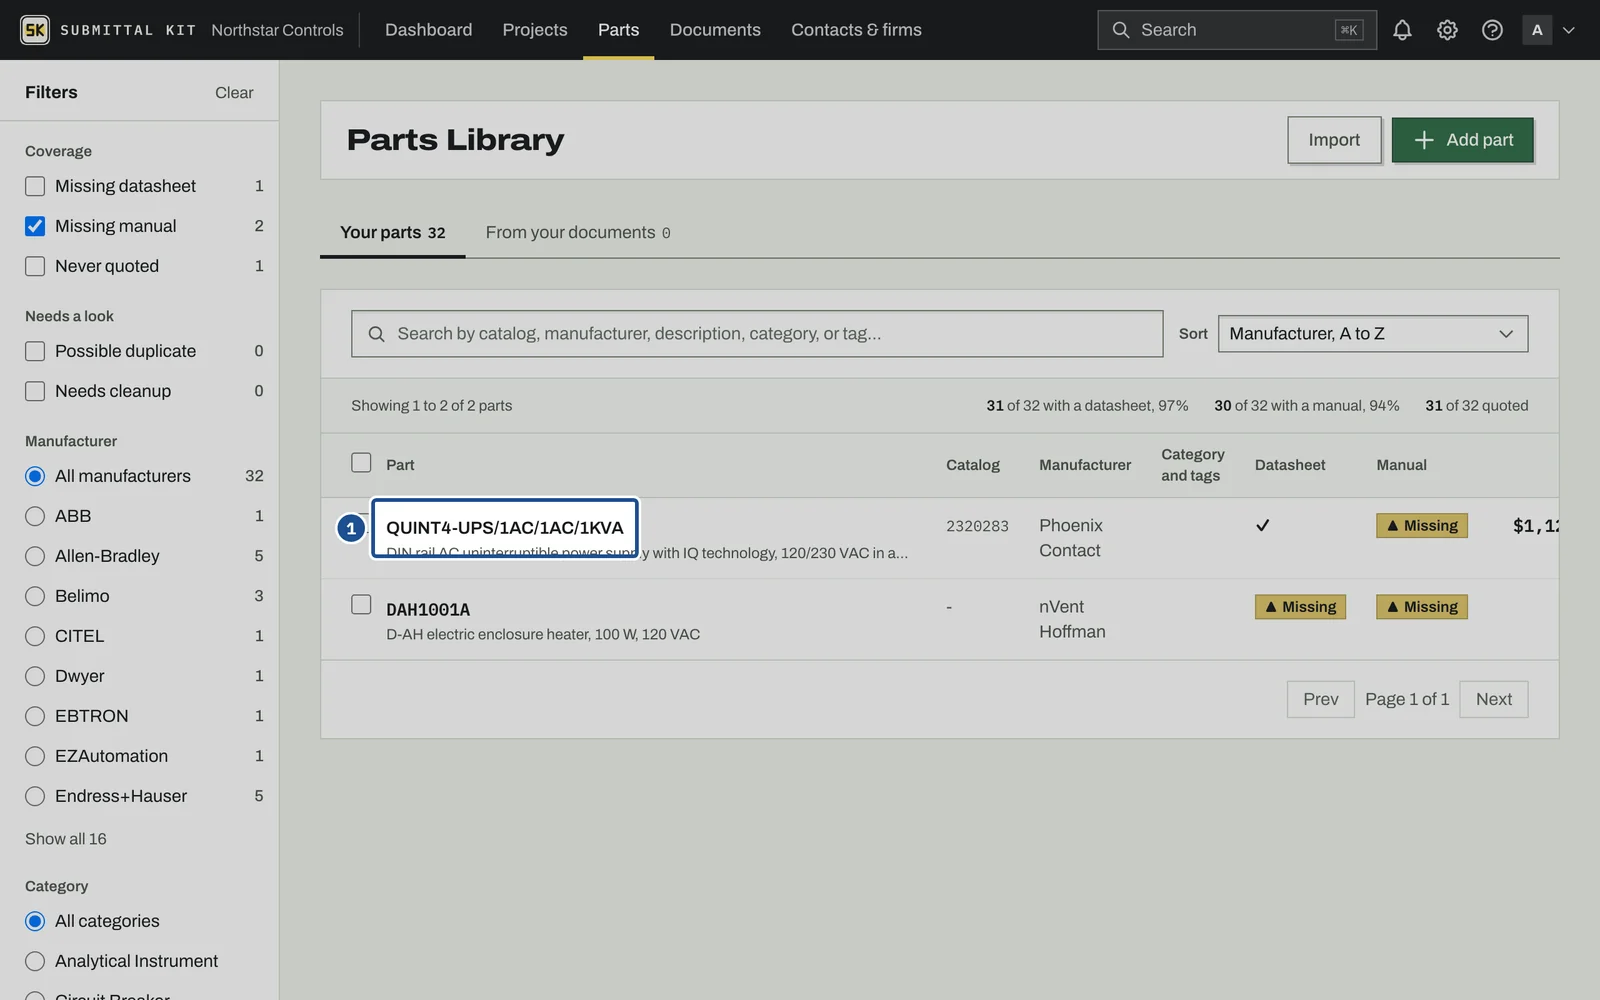Screen dimensions: 1600x1000
Task: Open part DAH1001A
Action: click(x=428, y=609)
